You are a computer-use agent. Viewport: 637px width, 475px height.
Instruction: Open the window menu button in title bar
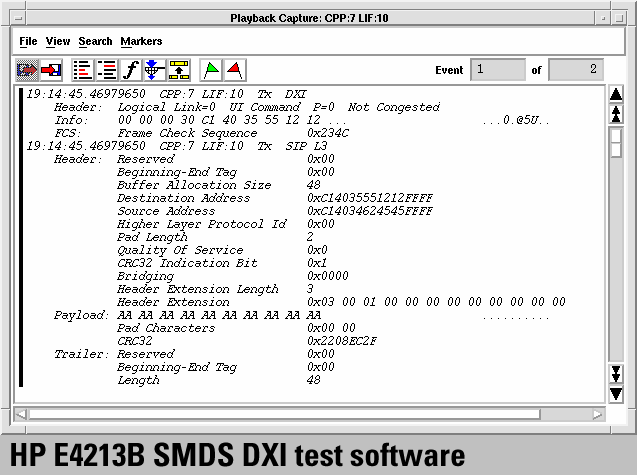click(x=19, y=18)
